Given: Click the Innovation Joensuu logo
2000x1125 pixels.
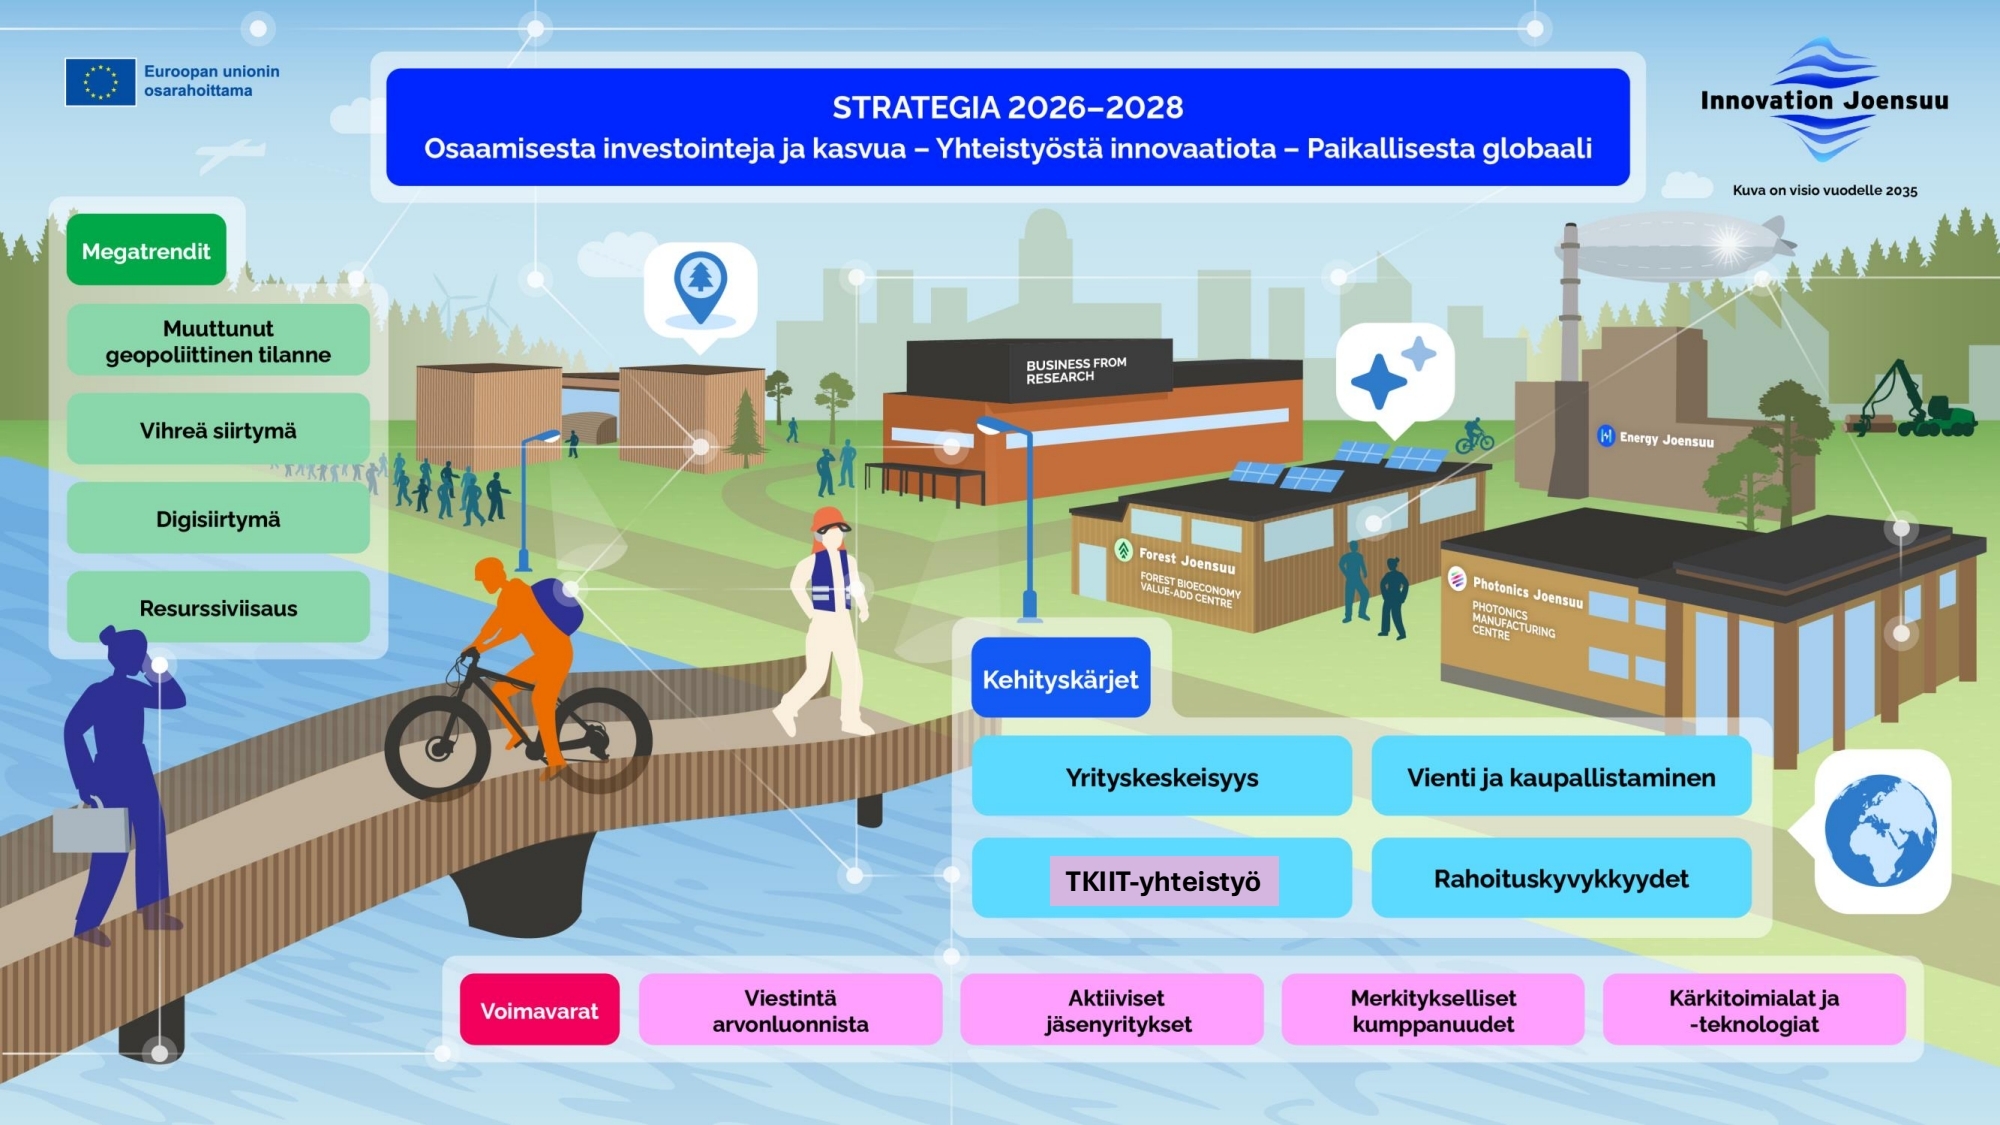Looking at the screenshot, I should coord(1824,100).
